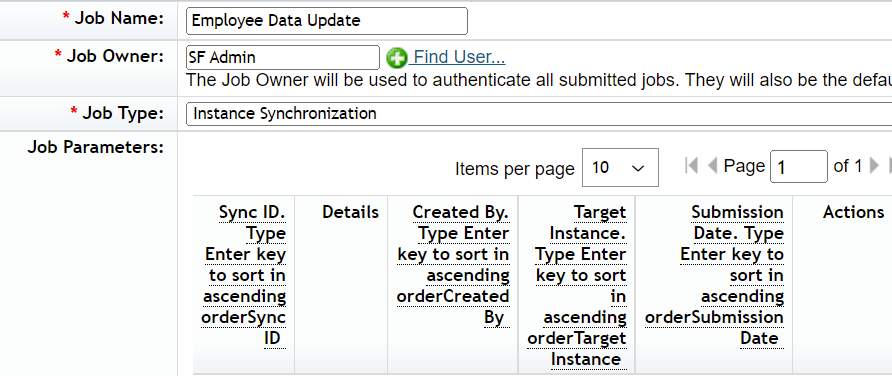Click the Items per page label
Screen dimensions: 892x376
[515, 169]
